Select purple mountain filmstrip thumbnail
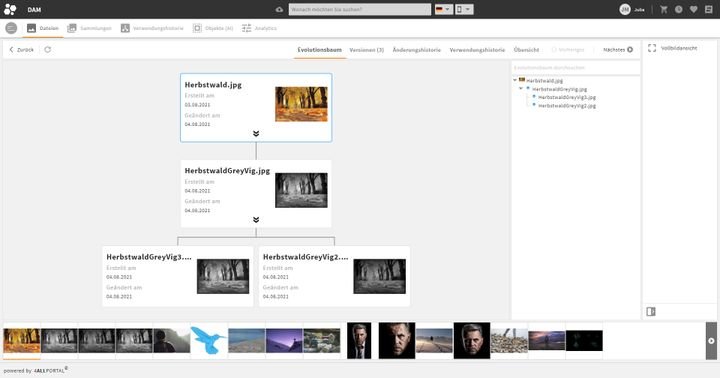Viewport: 720px width, 378px height. coord(284,340)
